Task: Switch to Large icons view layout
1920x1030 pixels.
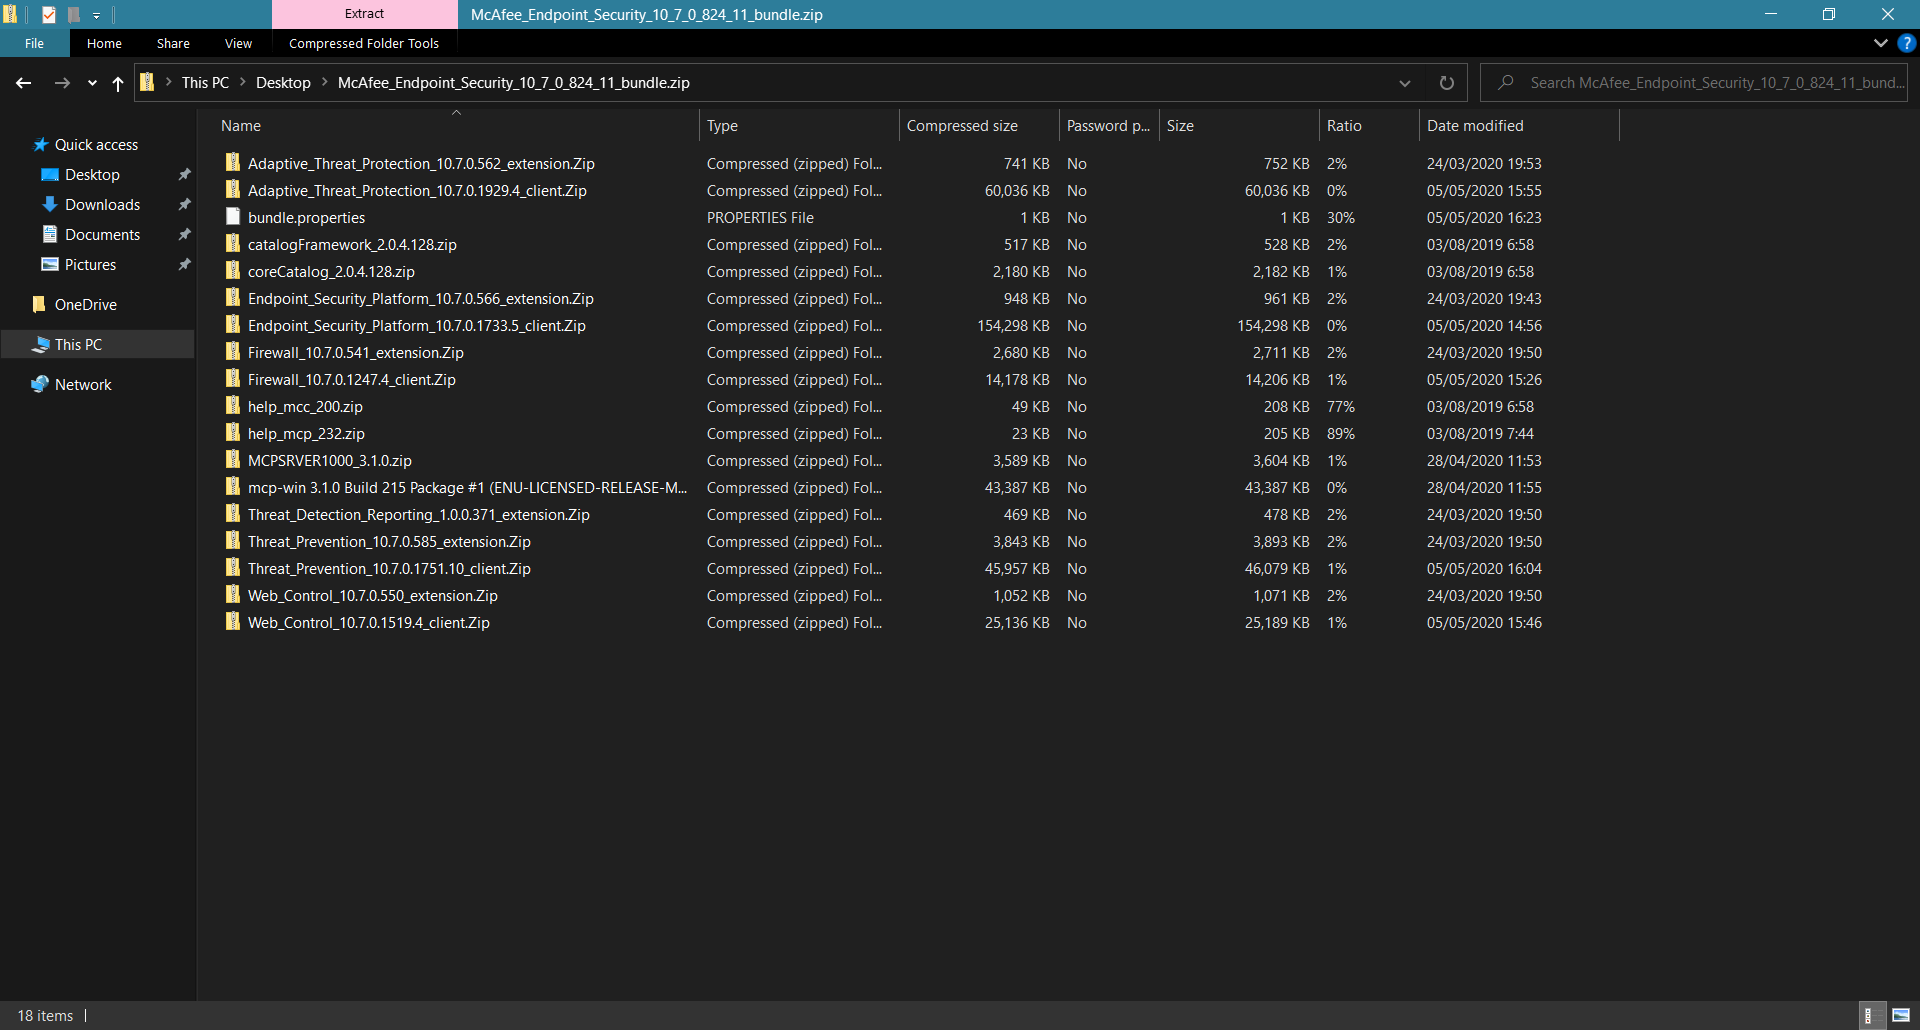Action: click(x=1901, y=1015)
